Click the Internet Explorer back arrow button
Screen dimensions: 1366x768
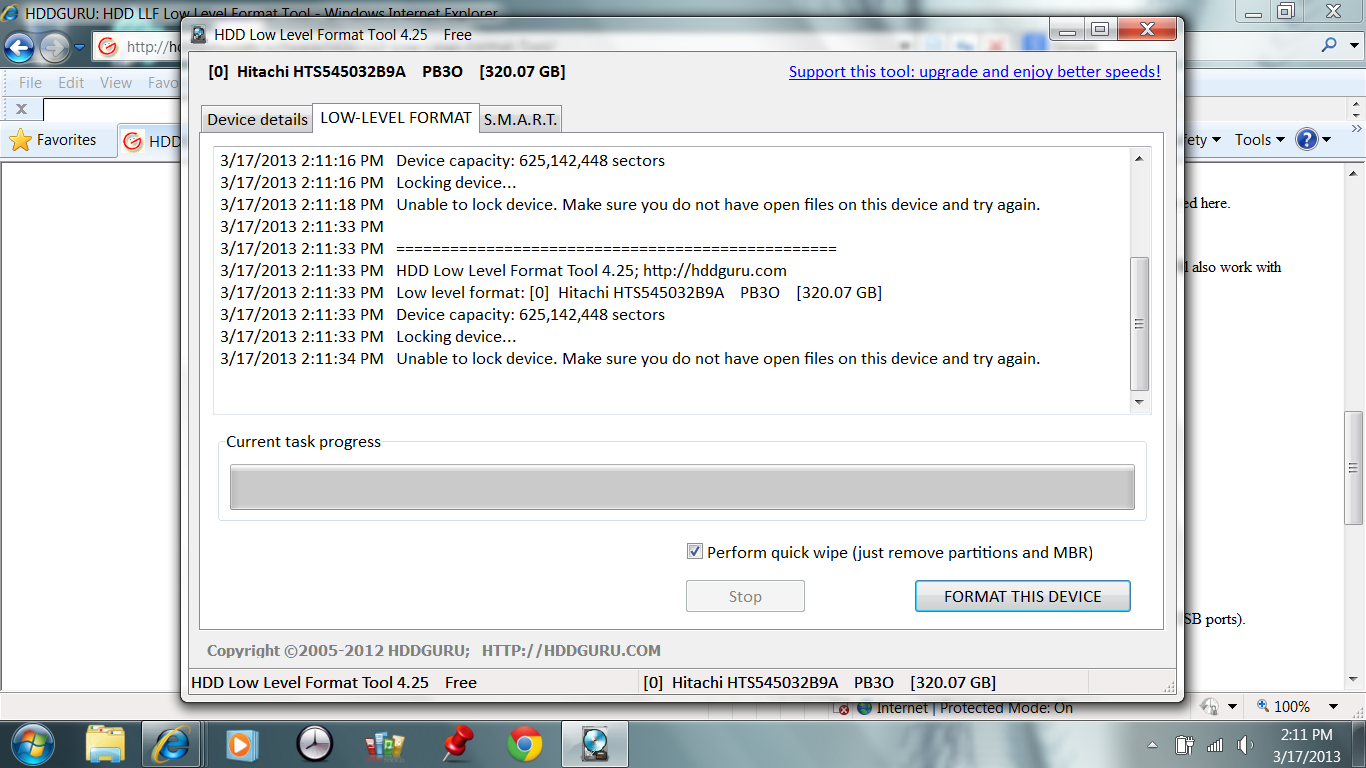20,47
